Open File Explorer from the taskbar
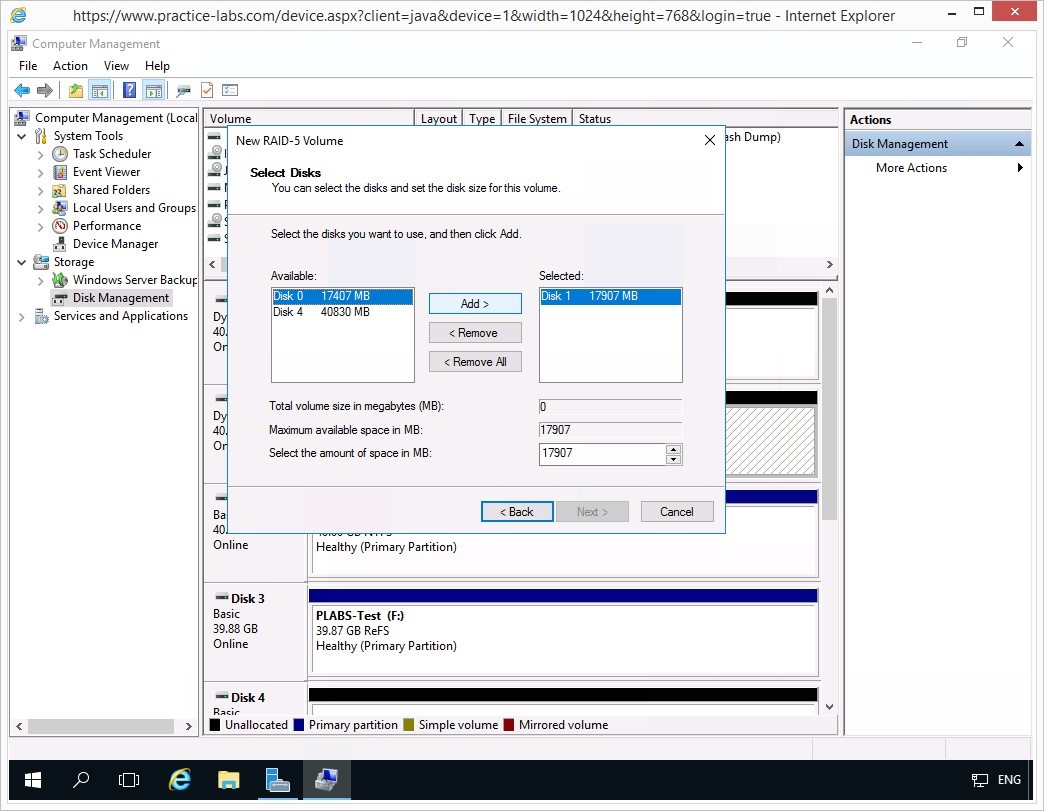1044x811 pixels. (229, 780)
